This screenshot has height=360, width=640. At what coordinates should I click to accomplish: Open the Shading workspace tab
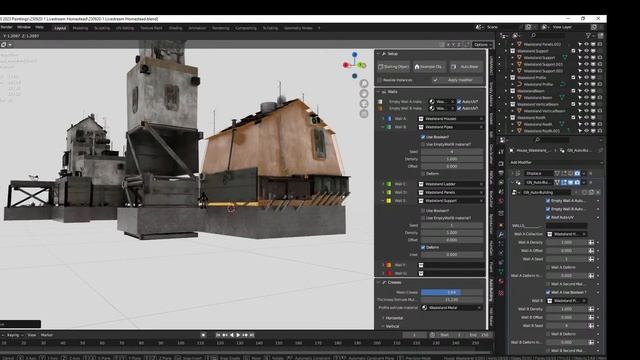(x=176, y=28)
